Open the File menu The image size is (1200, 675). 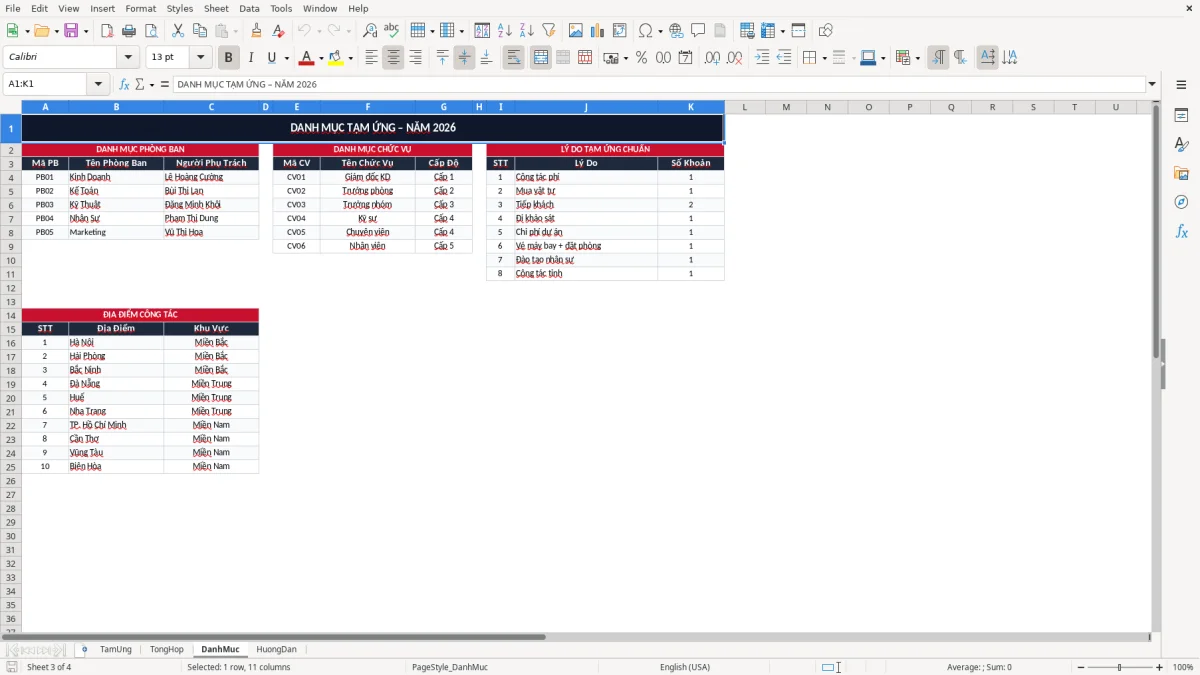tap(13, 8)
